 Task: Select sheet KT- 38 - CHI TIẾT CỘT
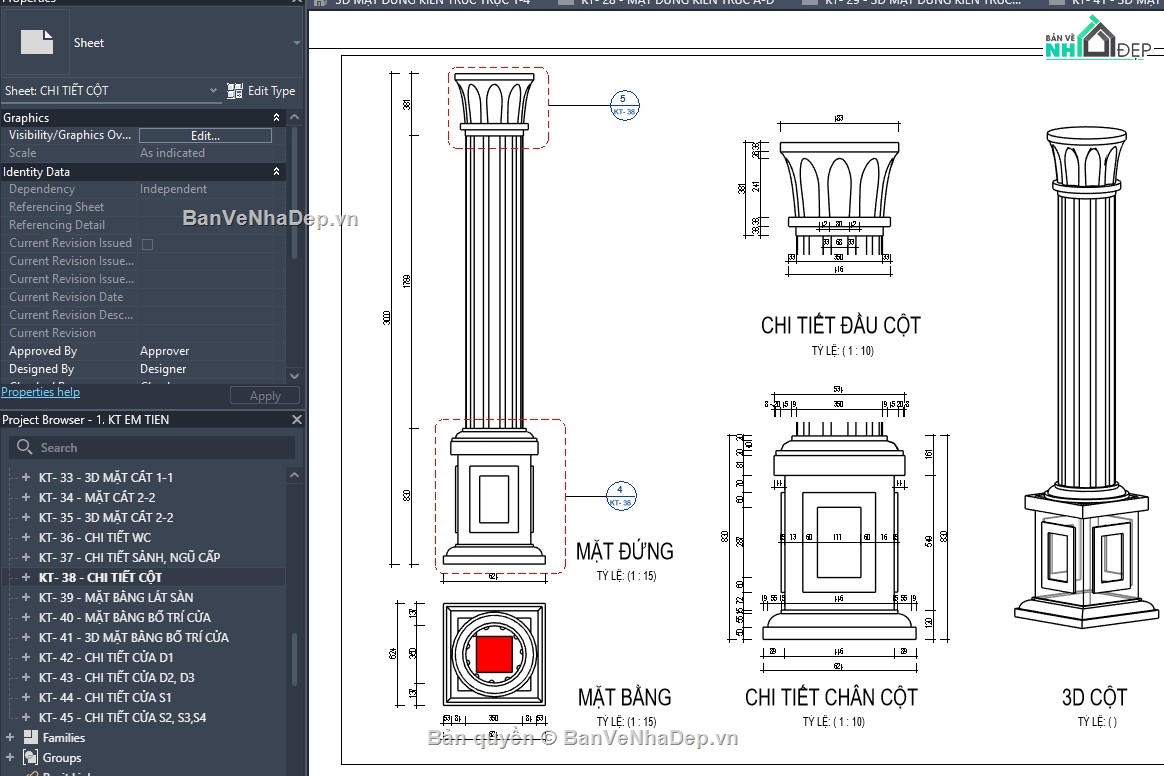point(100,577)
